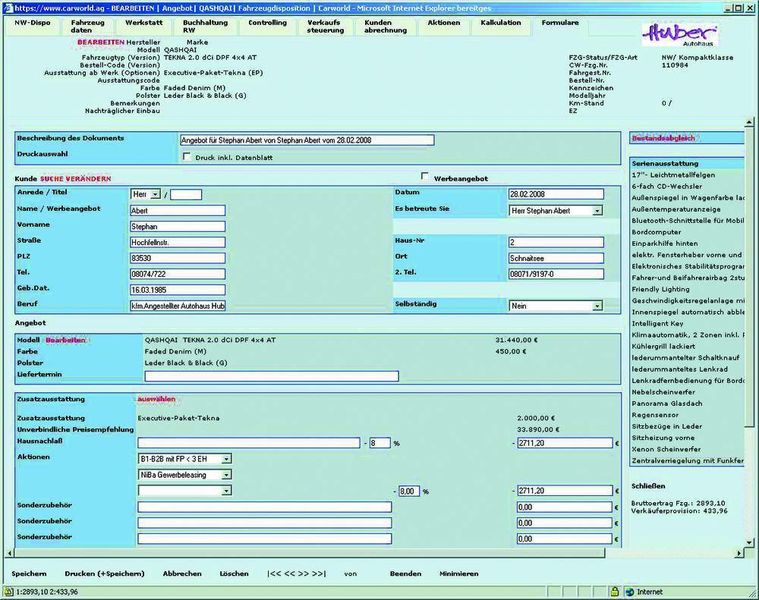Click the Hausnachlaß amount field 2711,20
Image resolution: width=759 pixels, height=600 pixels.
pos(565,443)
